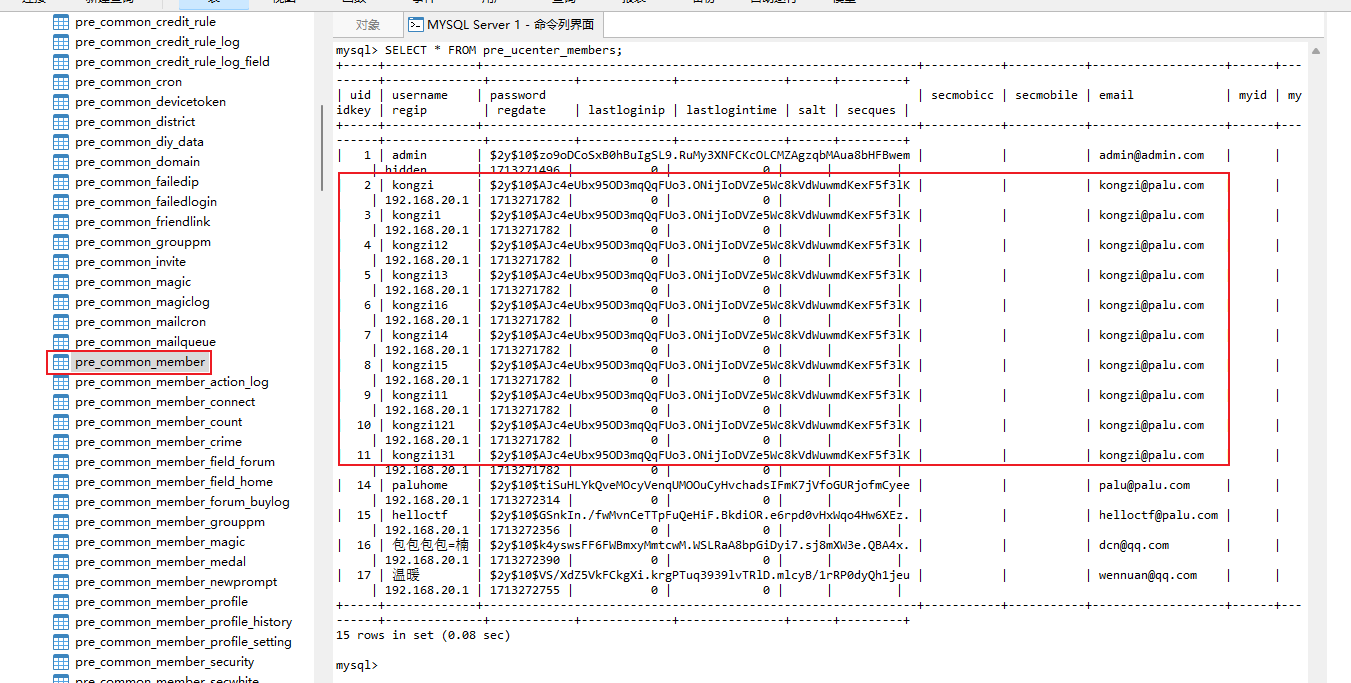Click the table icon for pre_common_invite

coord(60,262)
